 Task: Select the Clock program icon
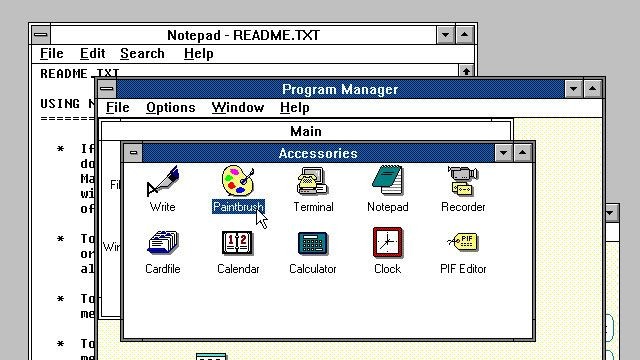tap(387, 242)
